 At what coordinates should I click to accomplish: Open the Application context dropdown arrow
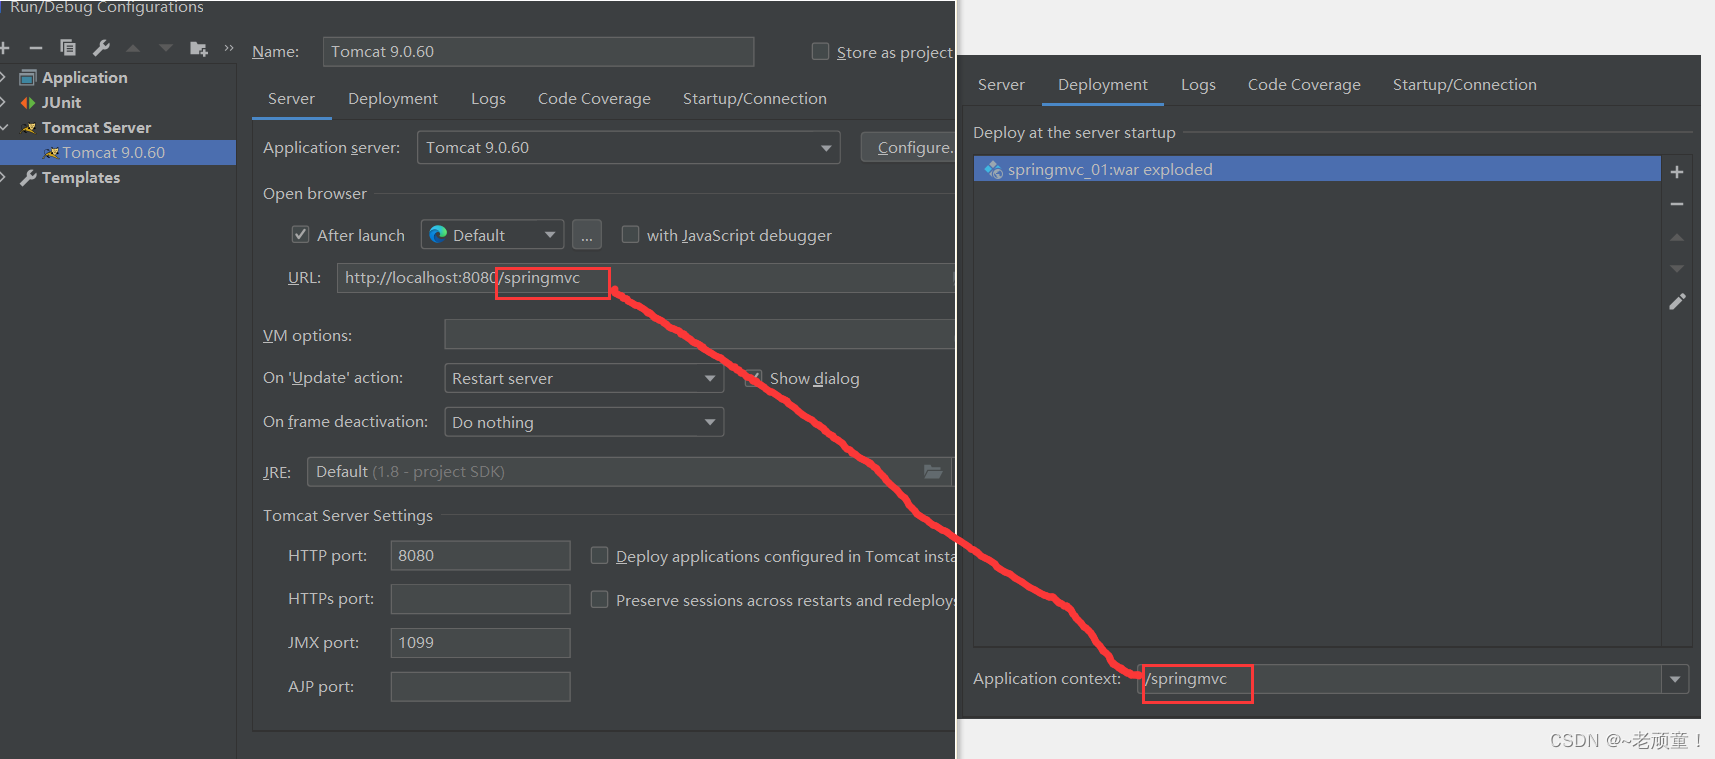pyautogui.click(x=1675, y=679)
